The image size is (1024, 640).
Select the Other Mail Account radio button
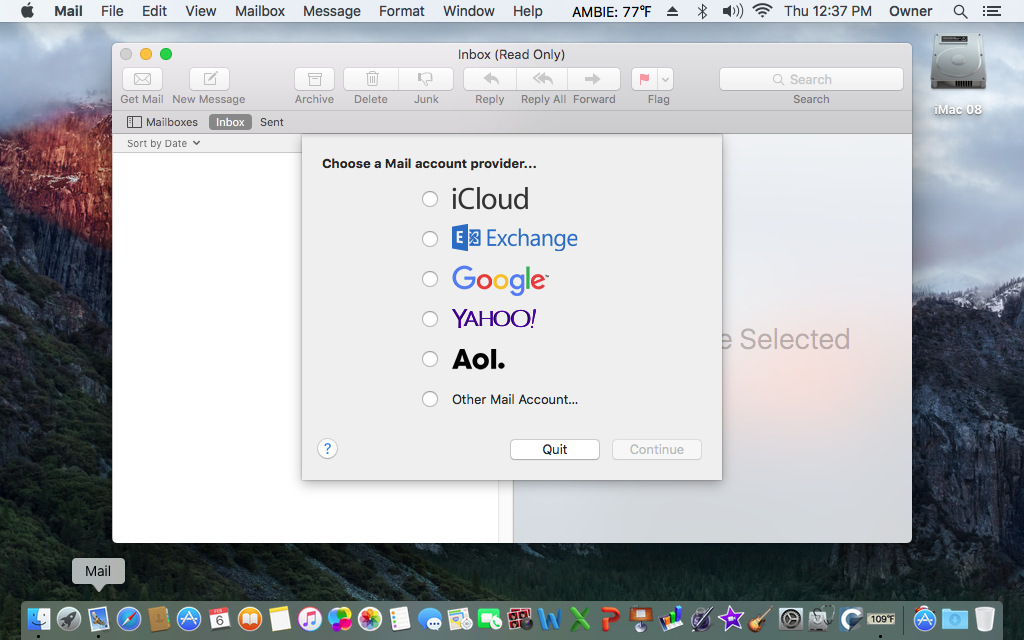pos(430,399)
